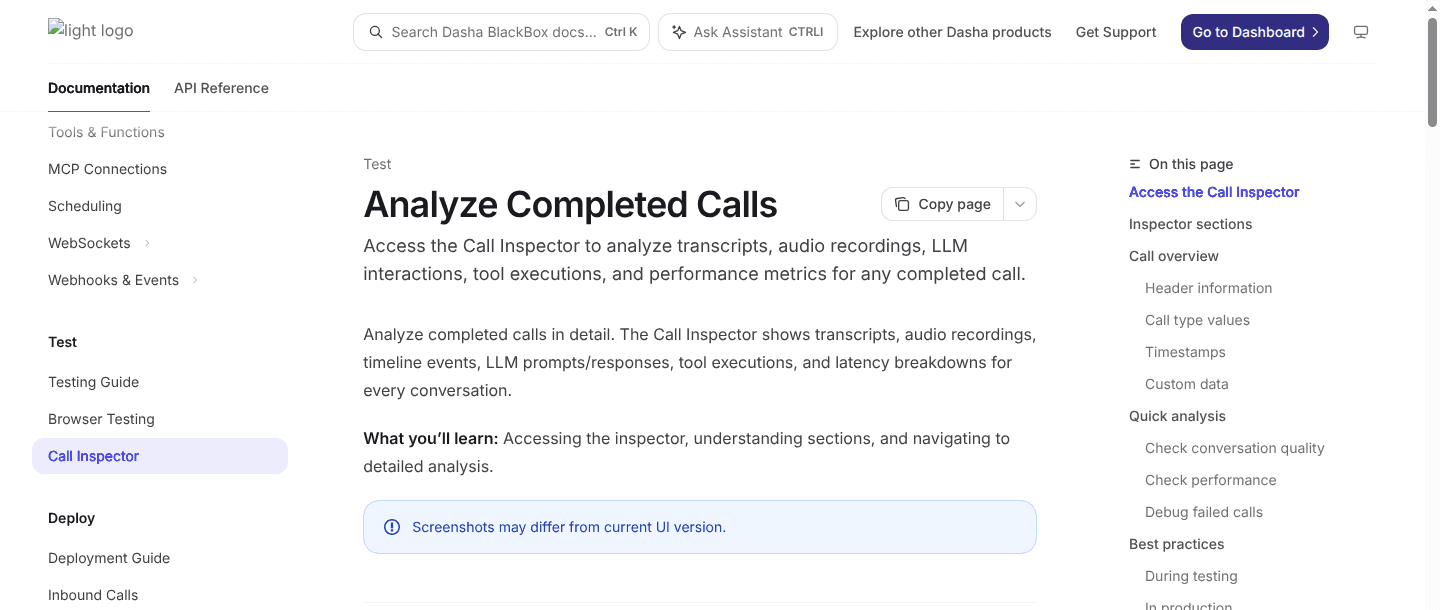Jump to Call type values subsection
The width and height of the screenshot is (1440, 610).
1197,320
